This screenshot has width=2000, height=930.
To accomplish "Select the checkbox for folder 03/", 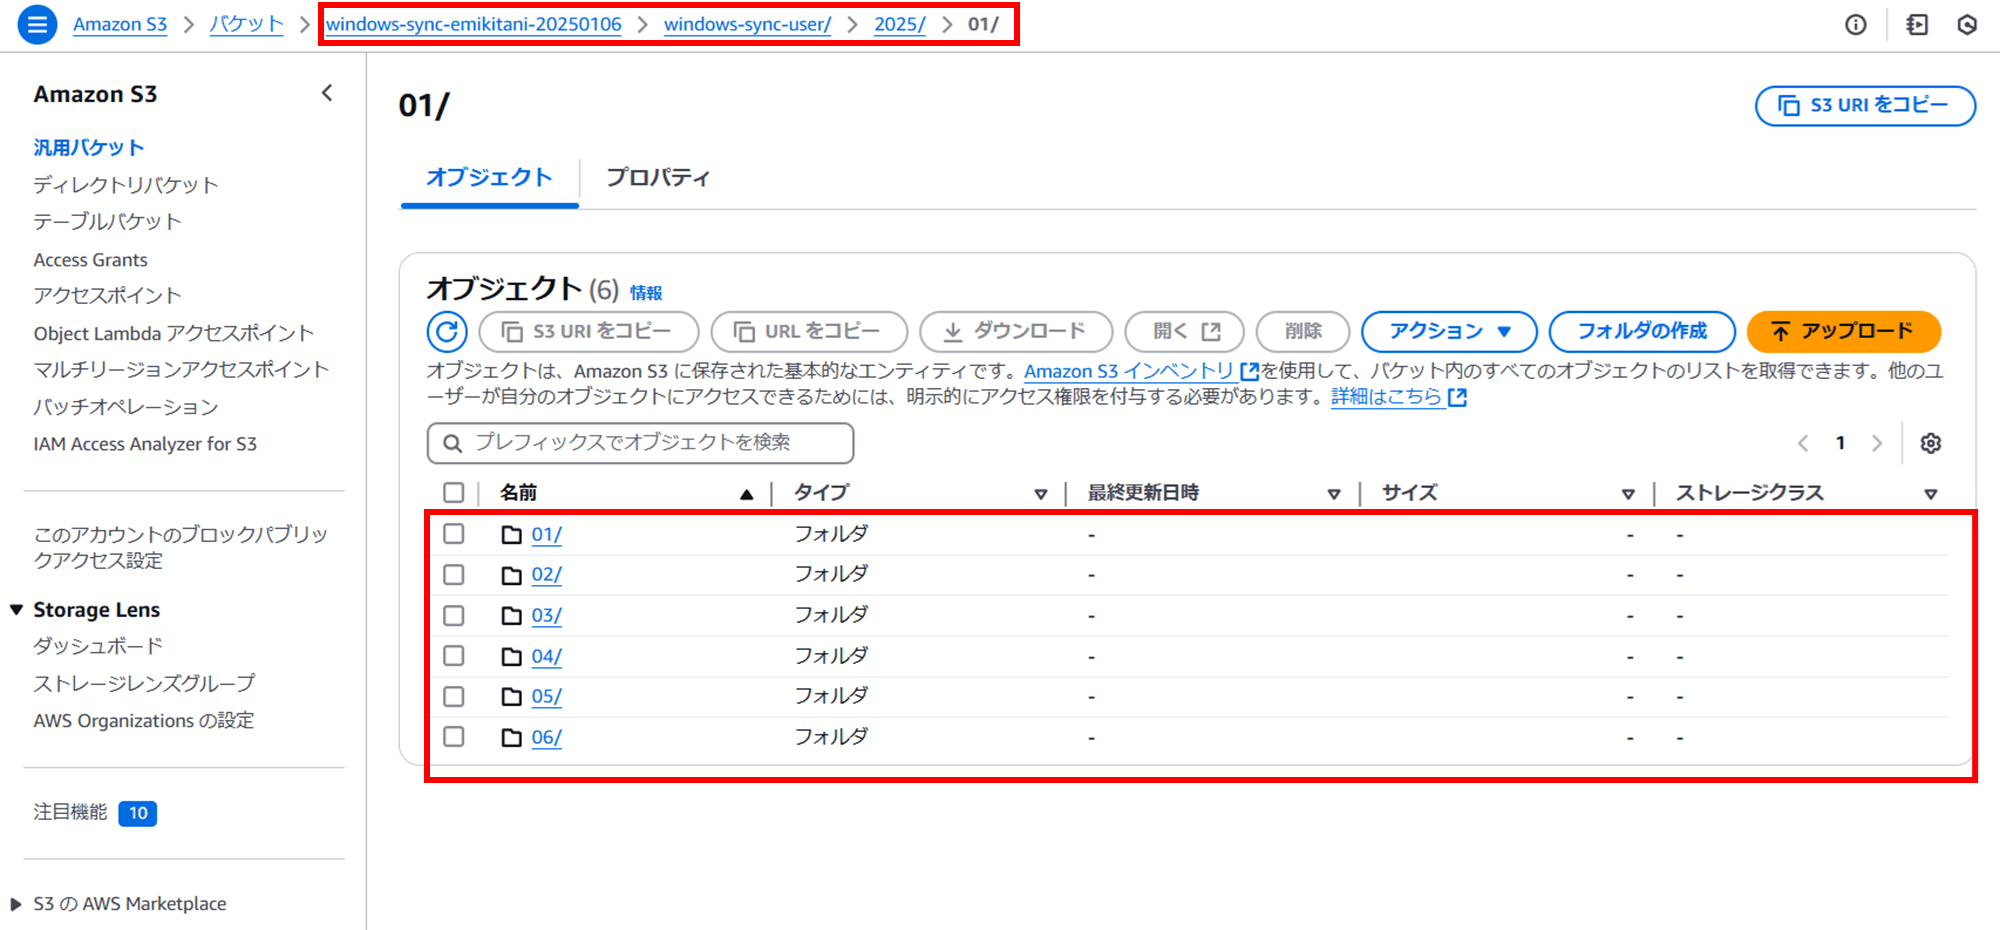I will coord(454,615).
